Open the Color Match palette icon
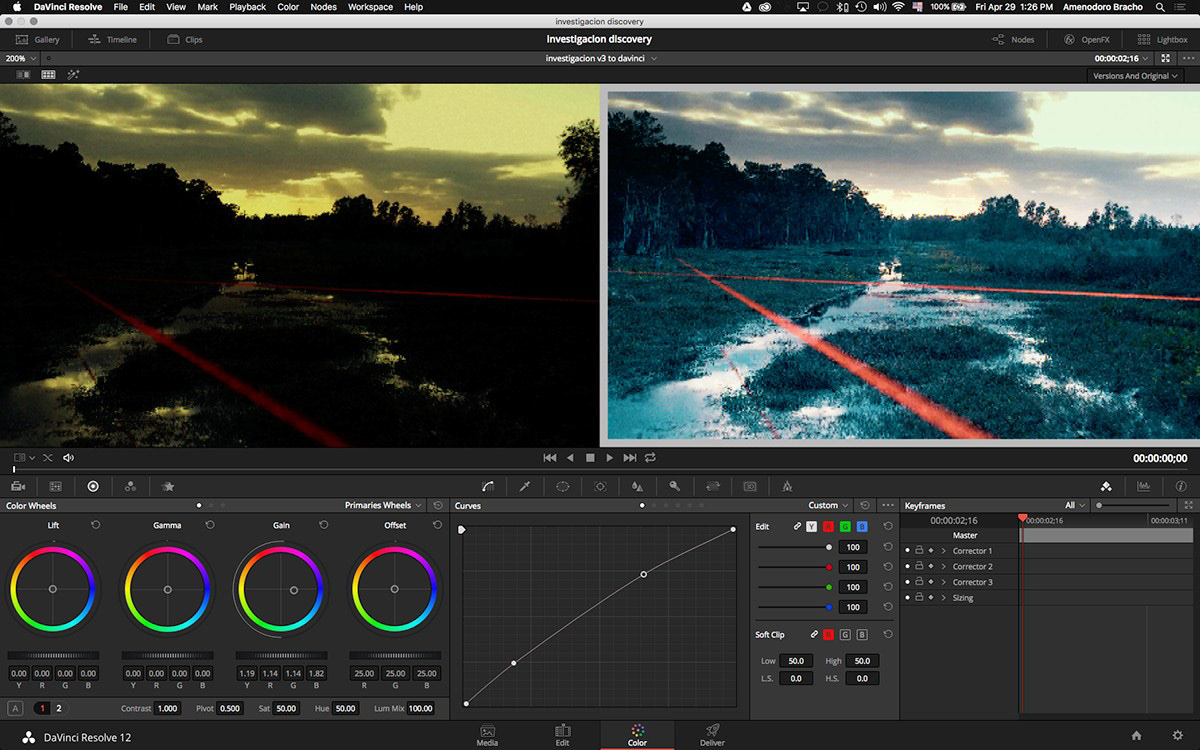This screenshot has height=750, width=1200. pos(56,486)
